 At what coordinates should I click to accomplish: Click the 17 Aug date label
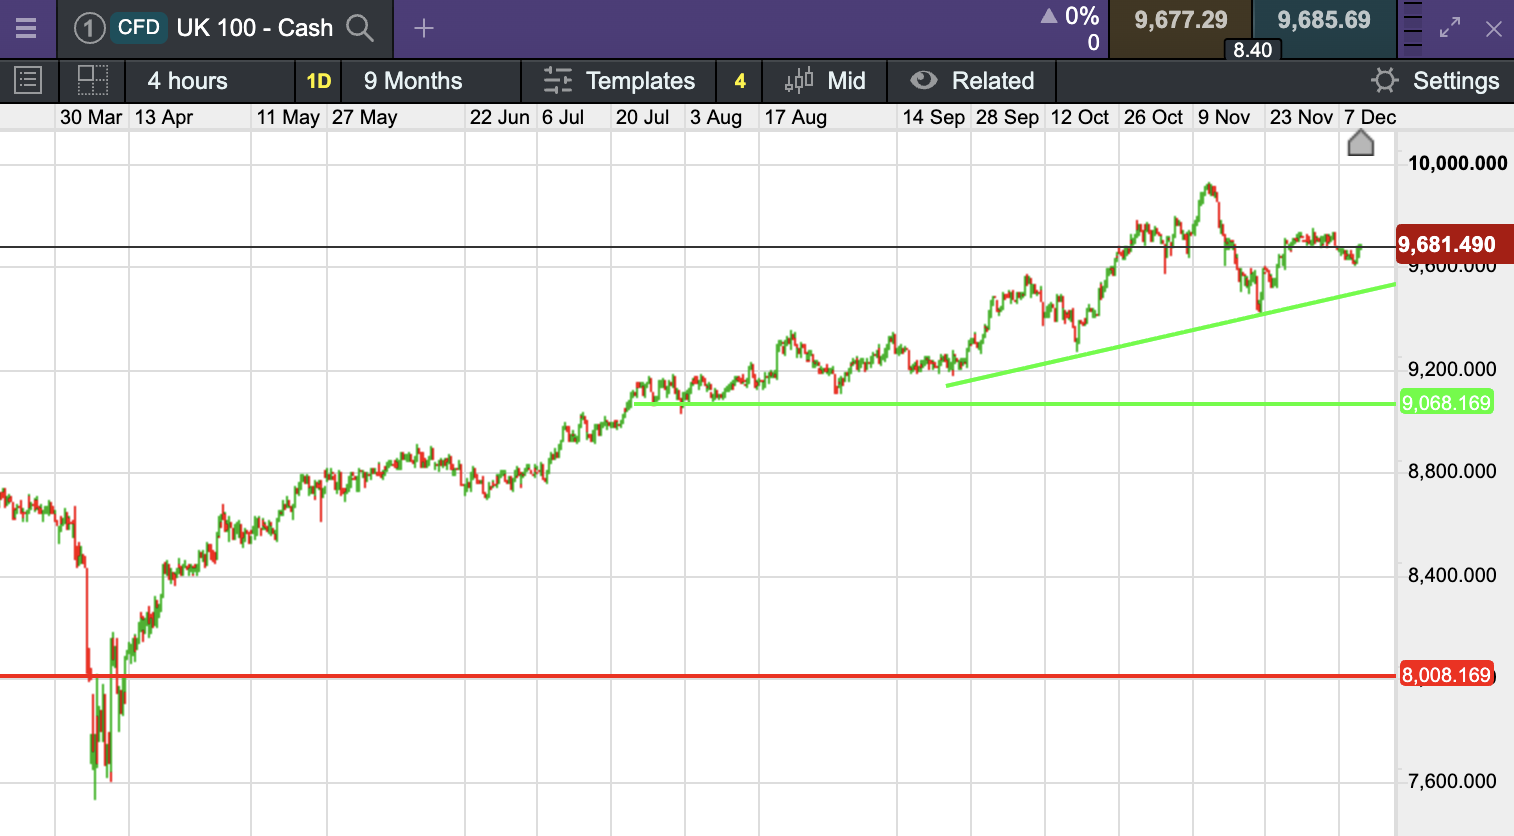[x=796, y=117]
